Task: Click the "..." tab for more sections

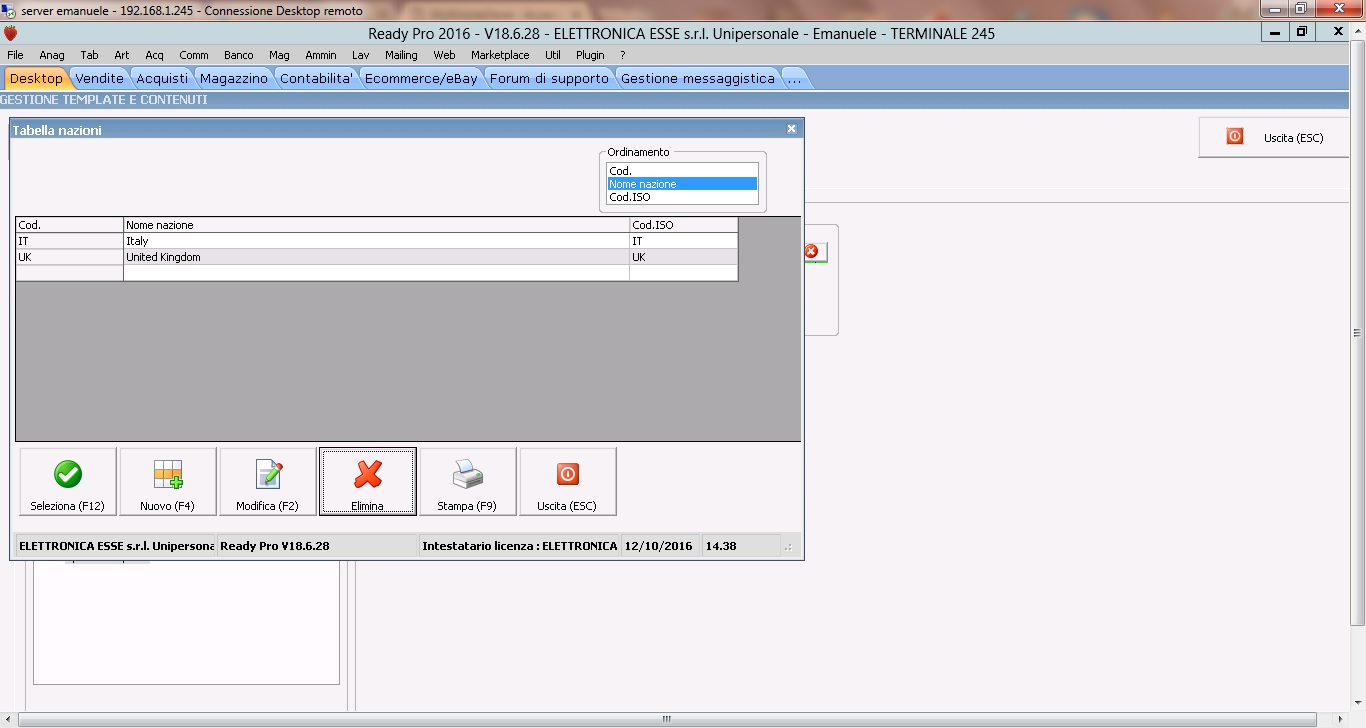Action: pyautogui.click(x=795, y=78)
